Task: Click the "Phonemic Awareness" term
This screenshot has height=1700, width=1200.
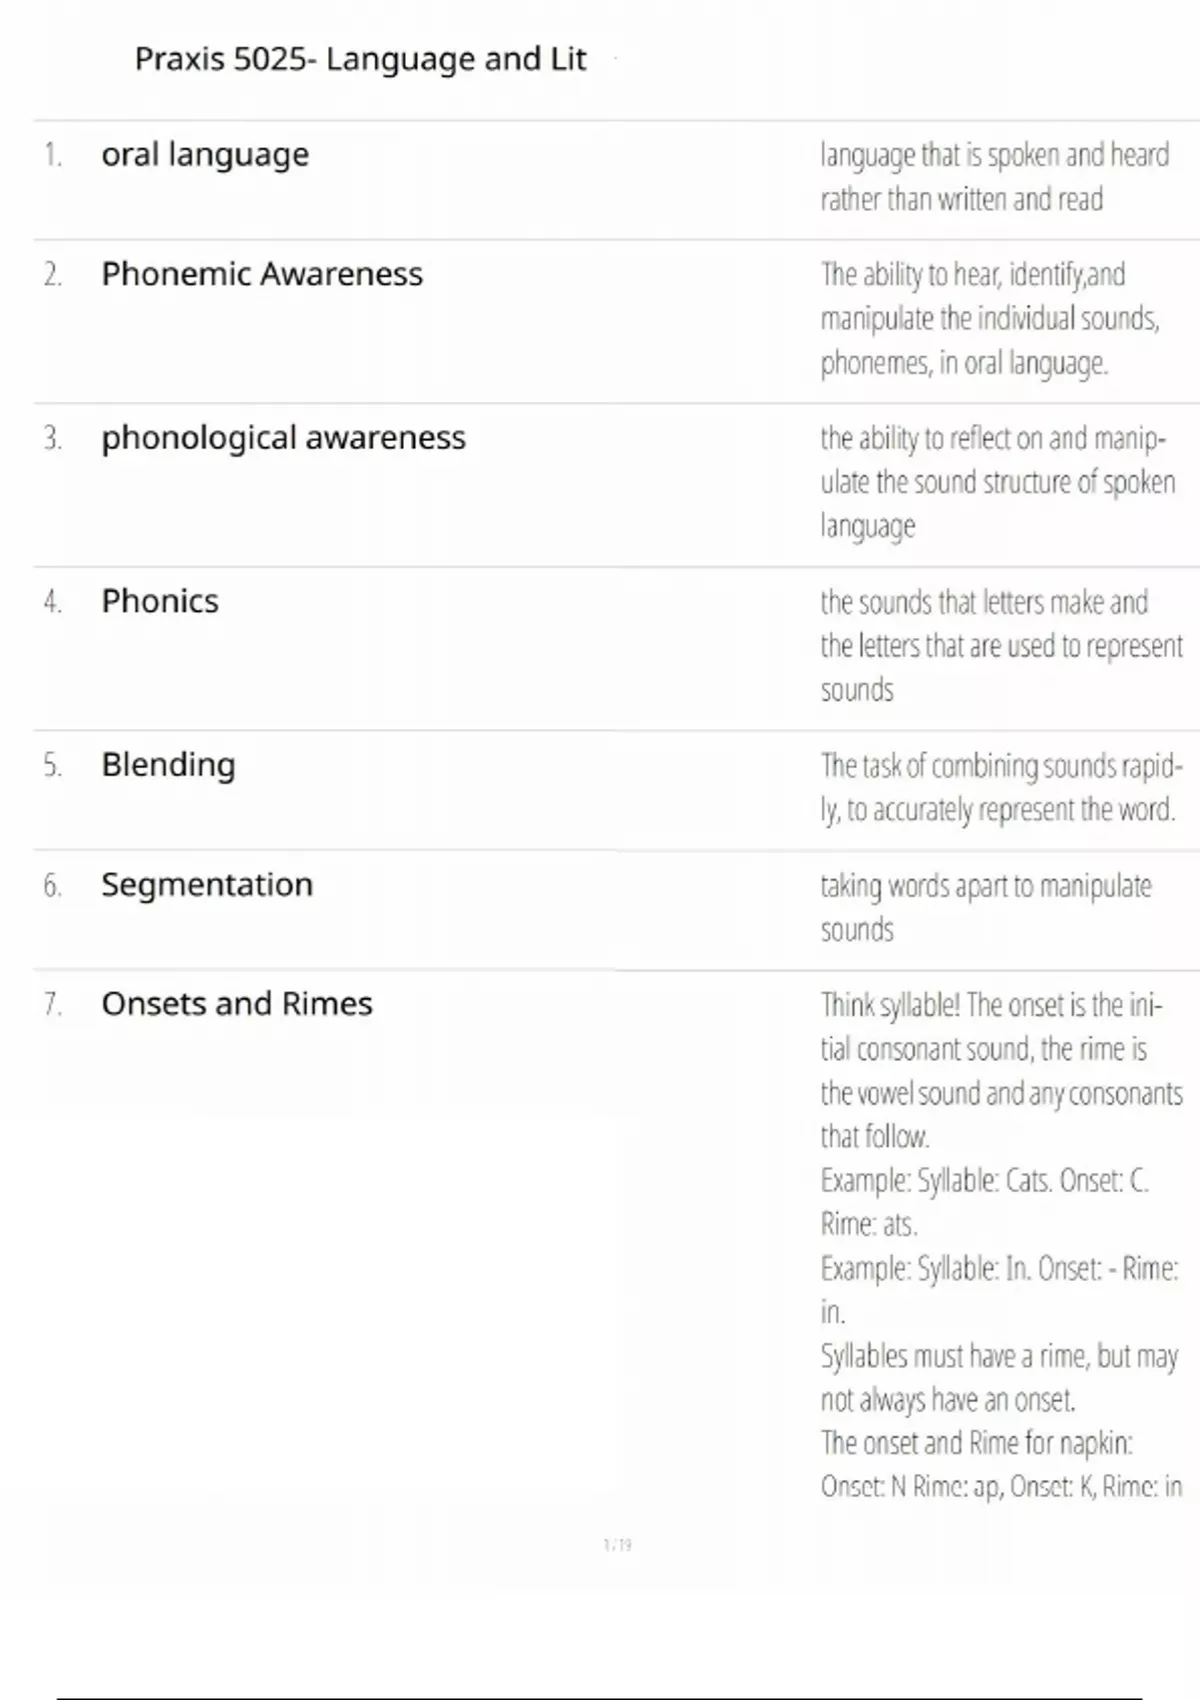Action: pyautogui.click(x=262, y=274)
